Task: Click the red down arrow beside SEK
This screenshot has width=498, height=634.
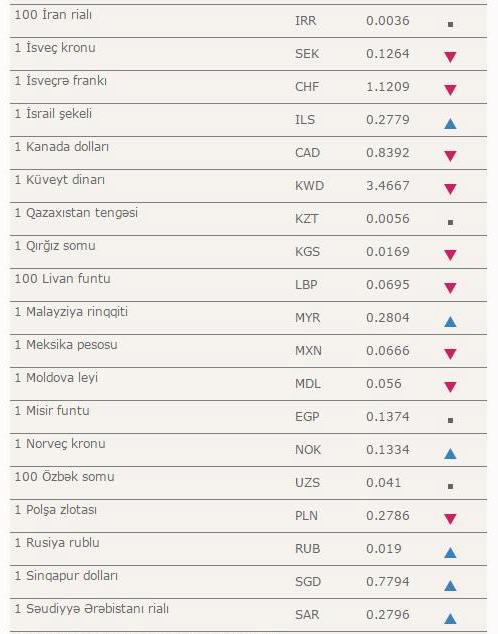Action: pyautogui.click(x=450, y=57)
